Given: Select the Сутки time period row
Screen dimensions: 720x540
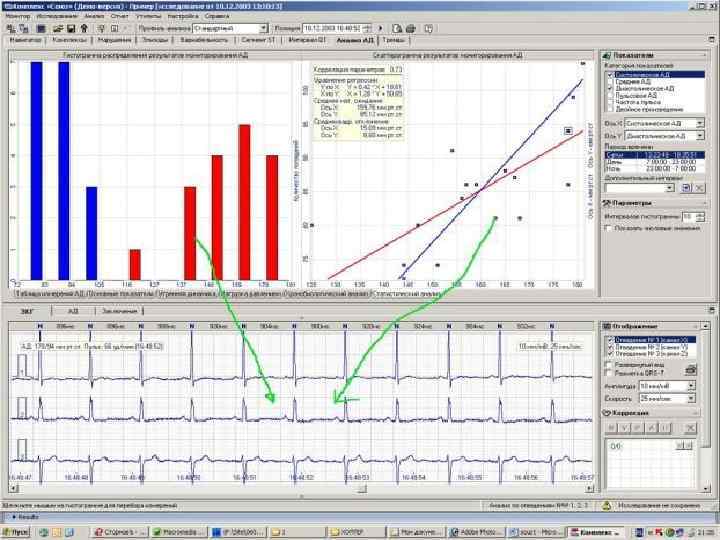Looking at the screenshot, I should point(655,155).
